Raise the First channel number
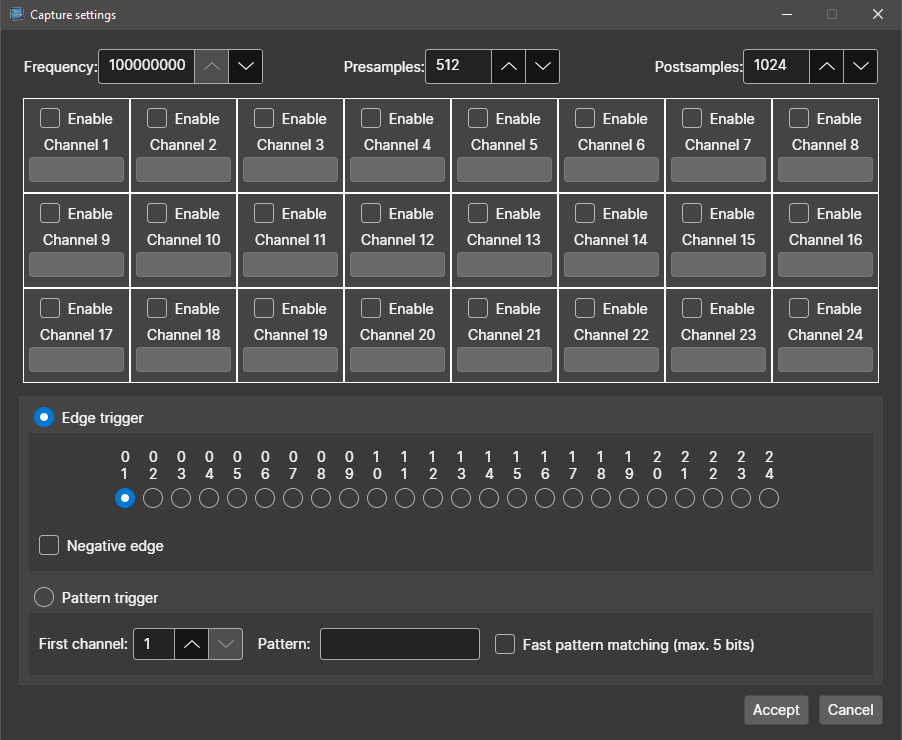The height and width of the screenshot is (740, 902). point(191,644)
